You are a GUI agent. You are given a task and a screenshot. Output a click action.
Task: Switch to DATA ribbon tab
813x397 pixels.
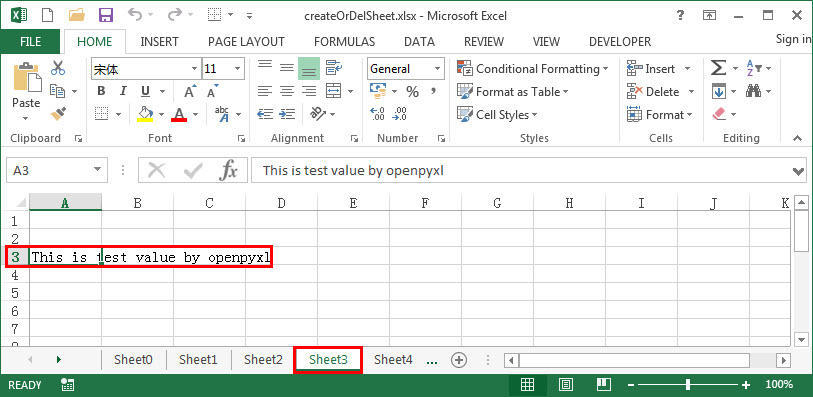click(419, 41)
